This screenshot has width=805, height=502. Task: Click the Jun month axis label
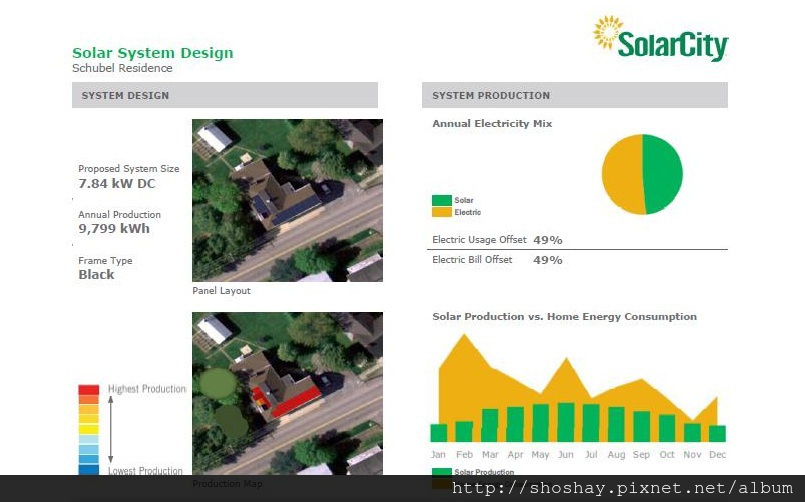(566, 455)
